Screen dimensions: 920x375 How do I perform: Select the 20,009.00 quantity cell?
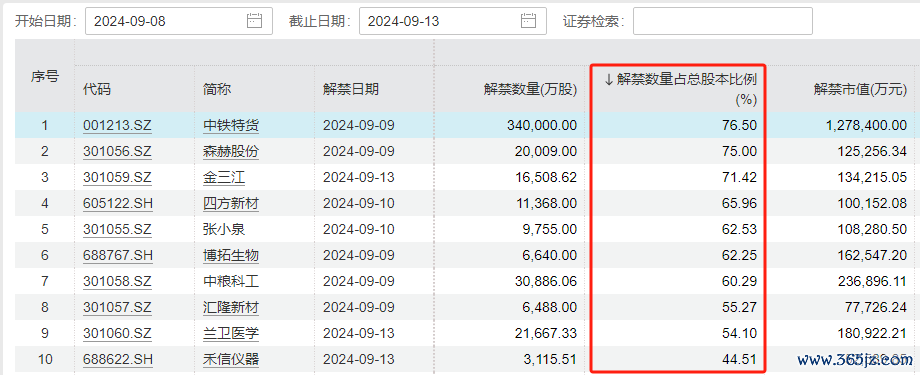point(546,151)
